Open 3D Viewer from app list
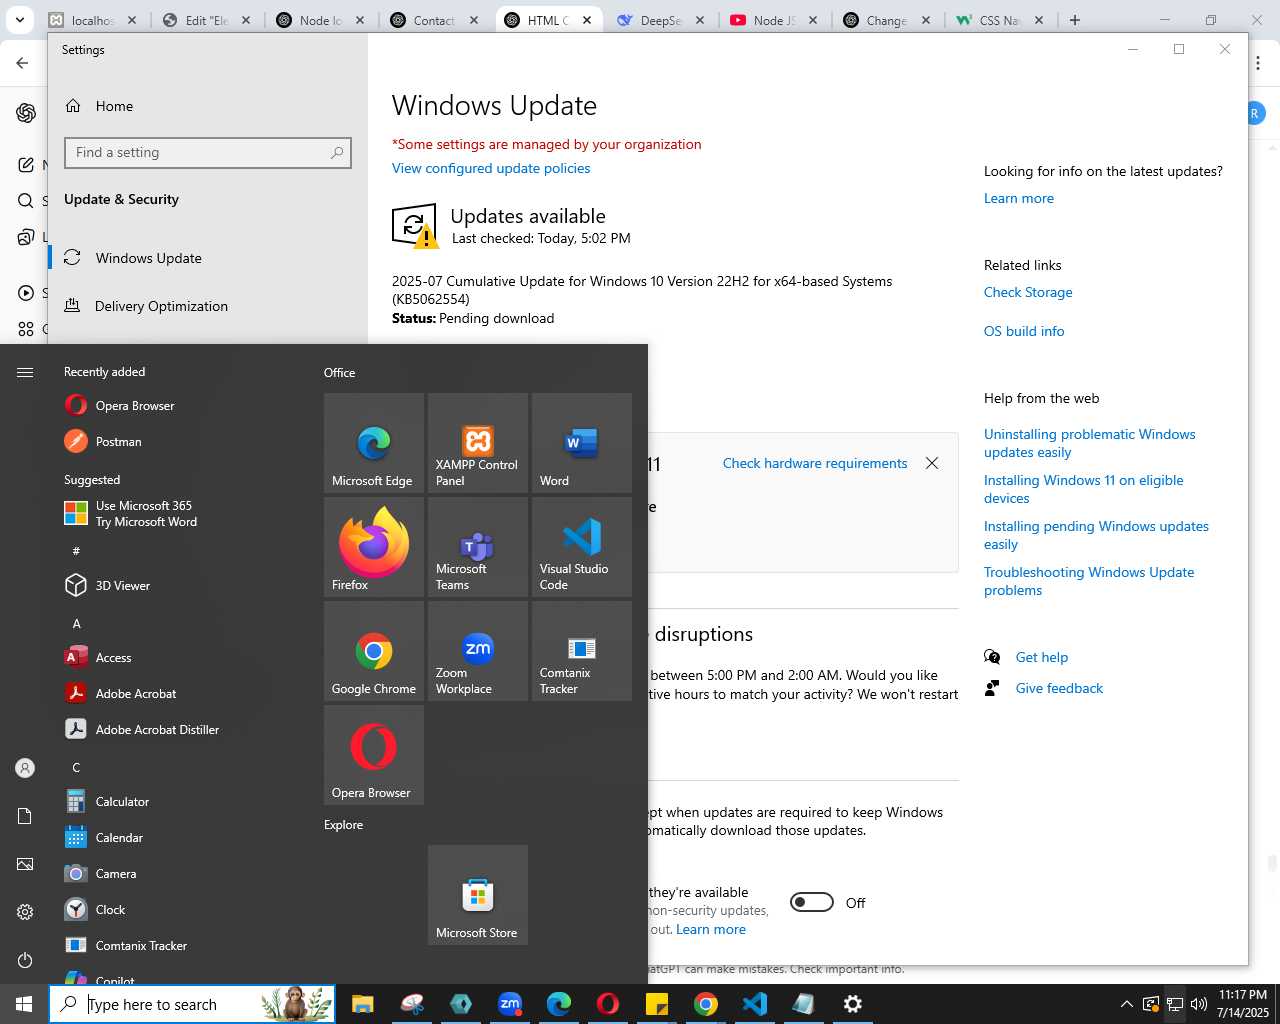 point(180,585)
